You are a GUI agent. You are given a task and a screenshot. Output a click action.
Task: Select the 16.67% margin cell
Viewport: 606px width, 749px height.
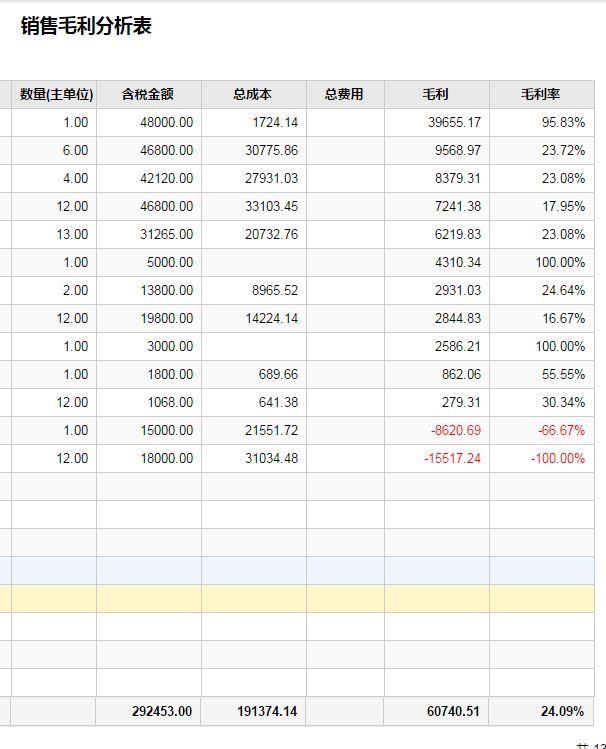tap(542, 319)
